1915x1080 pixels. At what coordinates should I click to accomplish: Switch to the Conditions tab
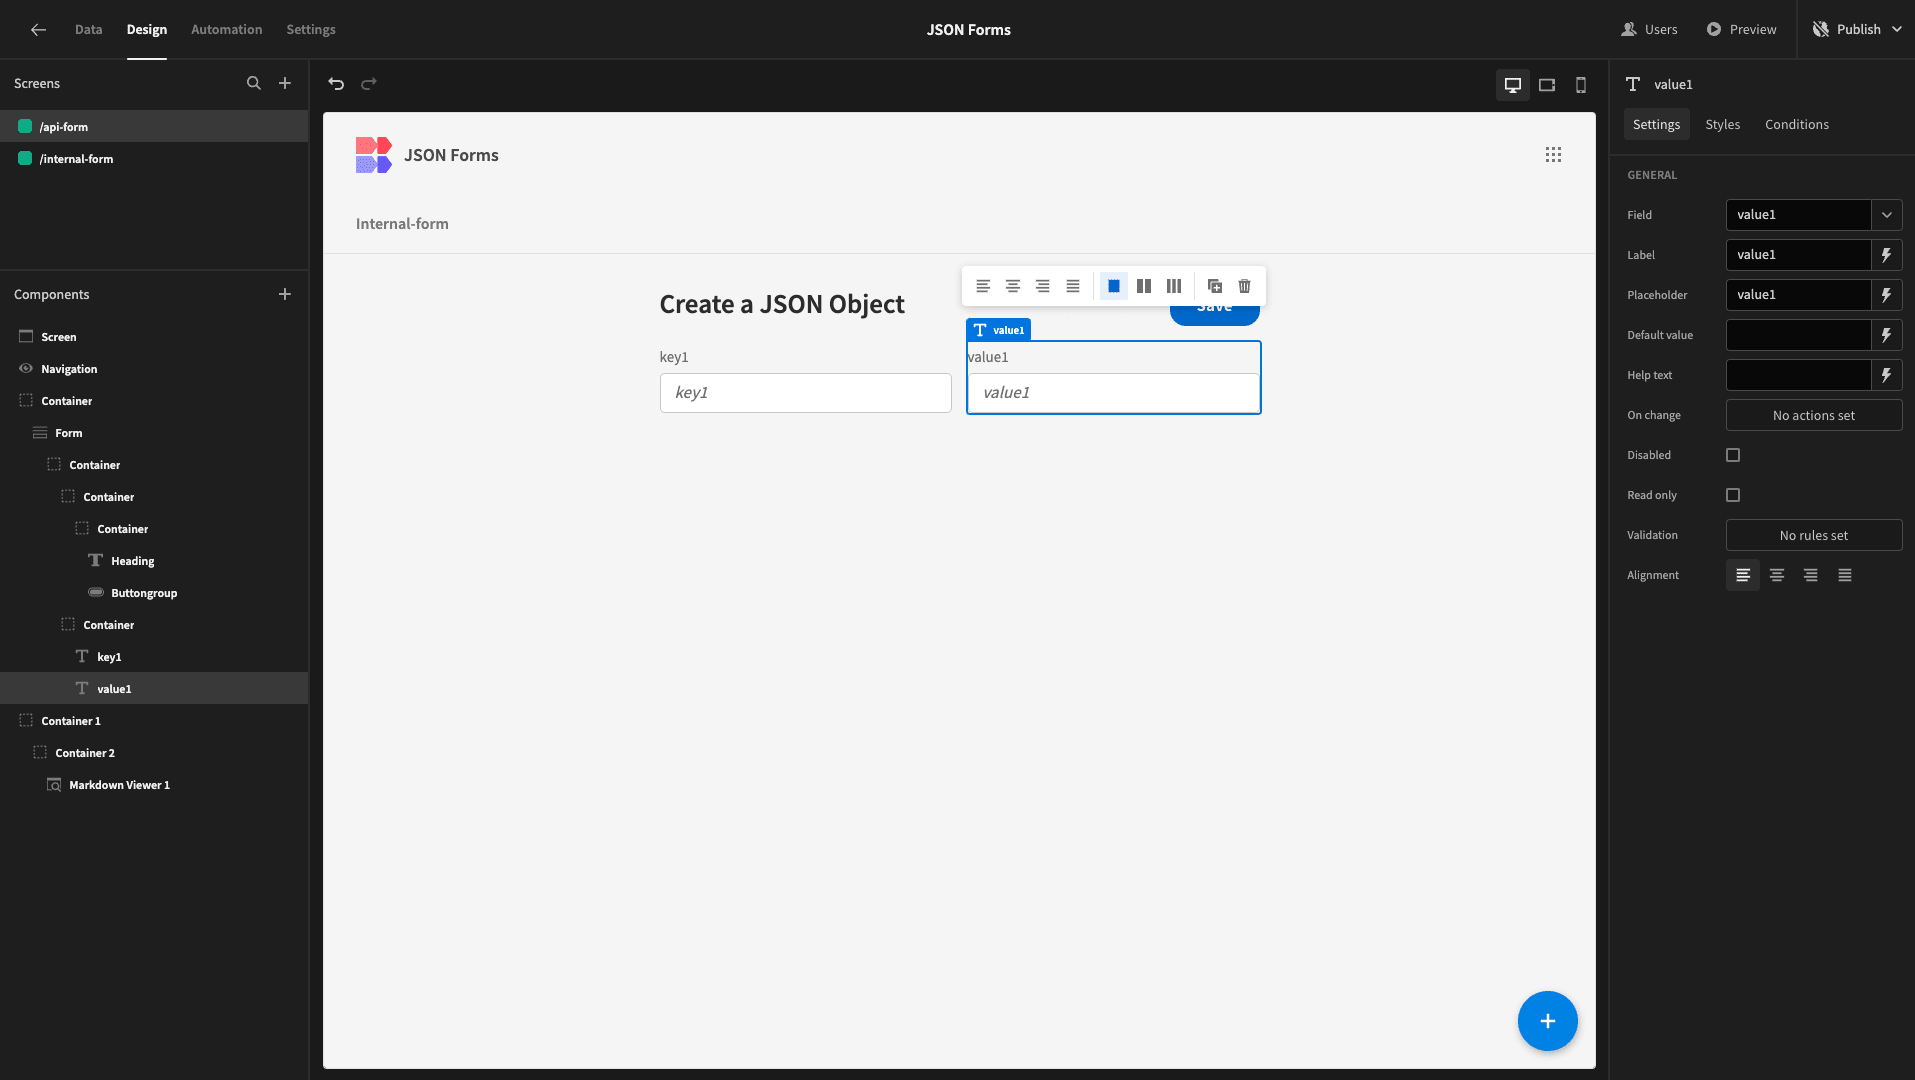coord(1796,124)
